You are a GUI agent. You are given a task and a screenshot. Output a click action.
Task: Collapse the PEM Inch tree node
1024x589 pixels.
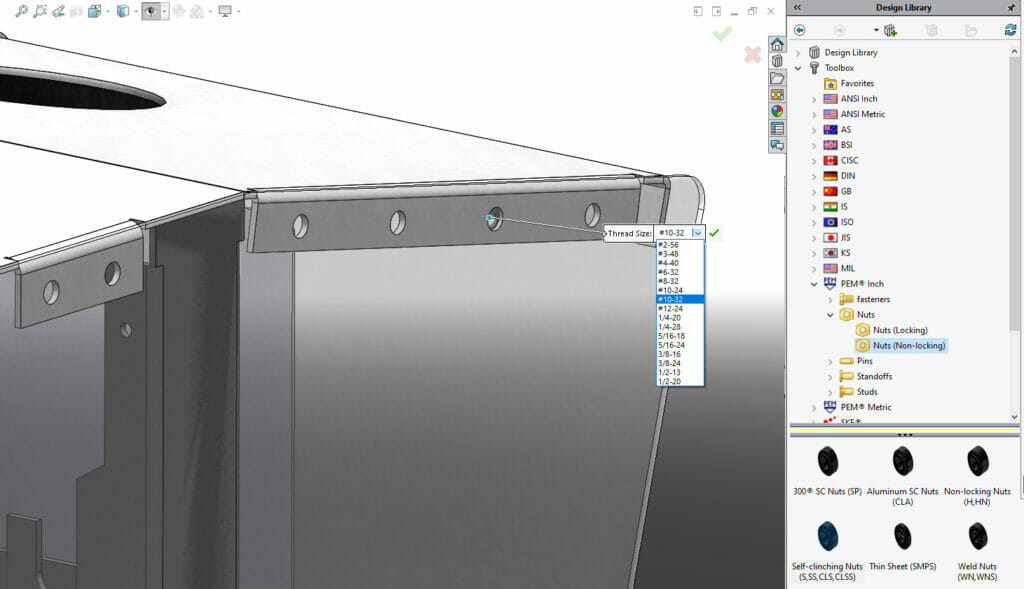pos(814,283)
